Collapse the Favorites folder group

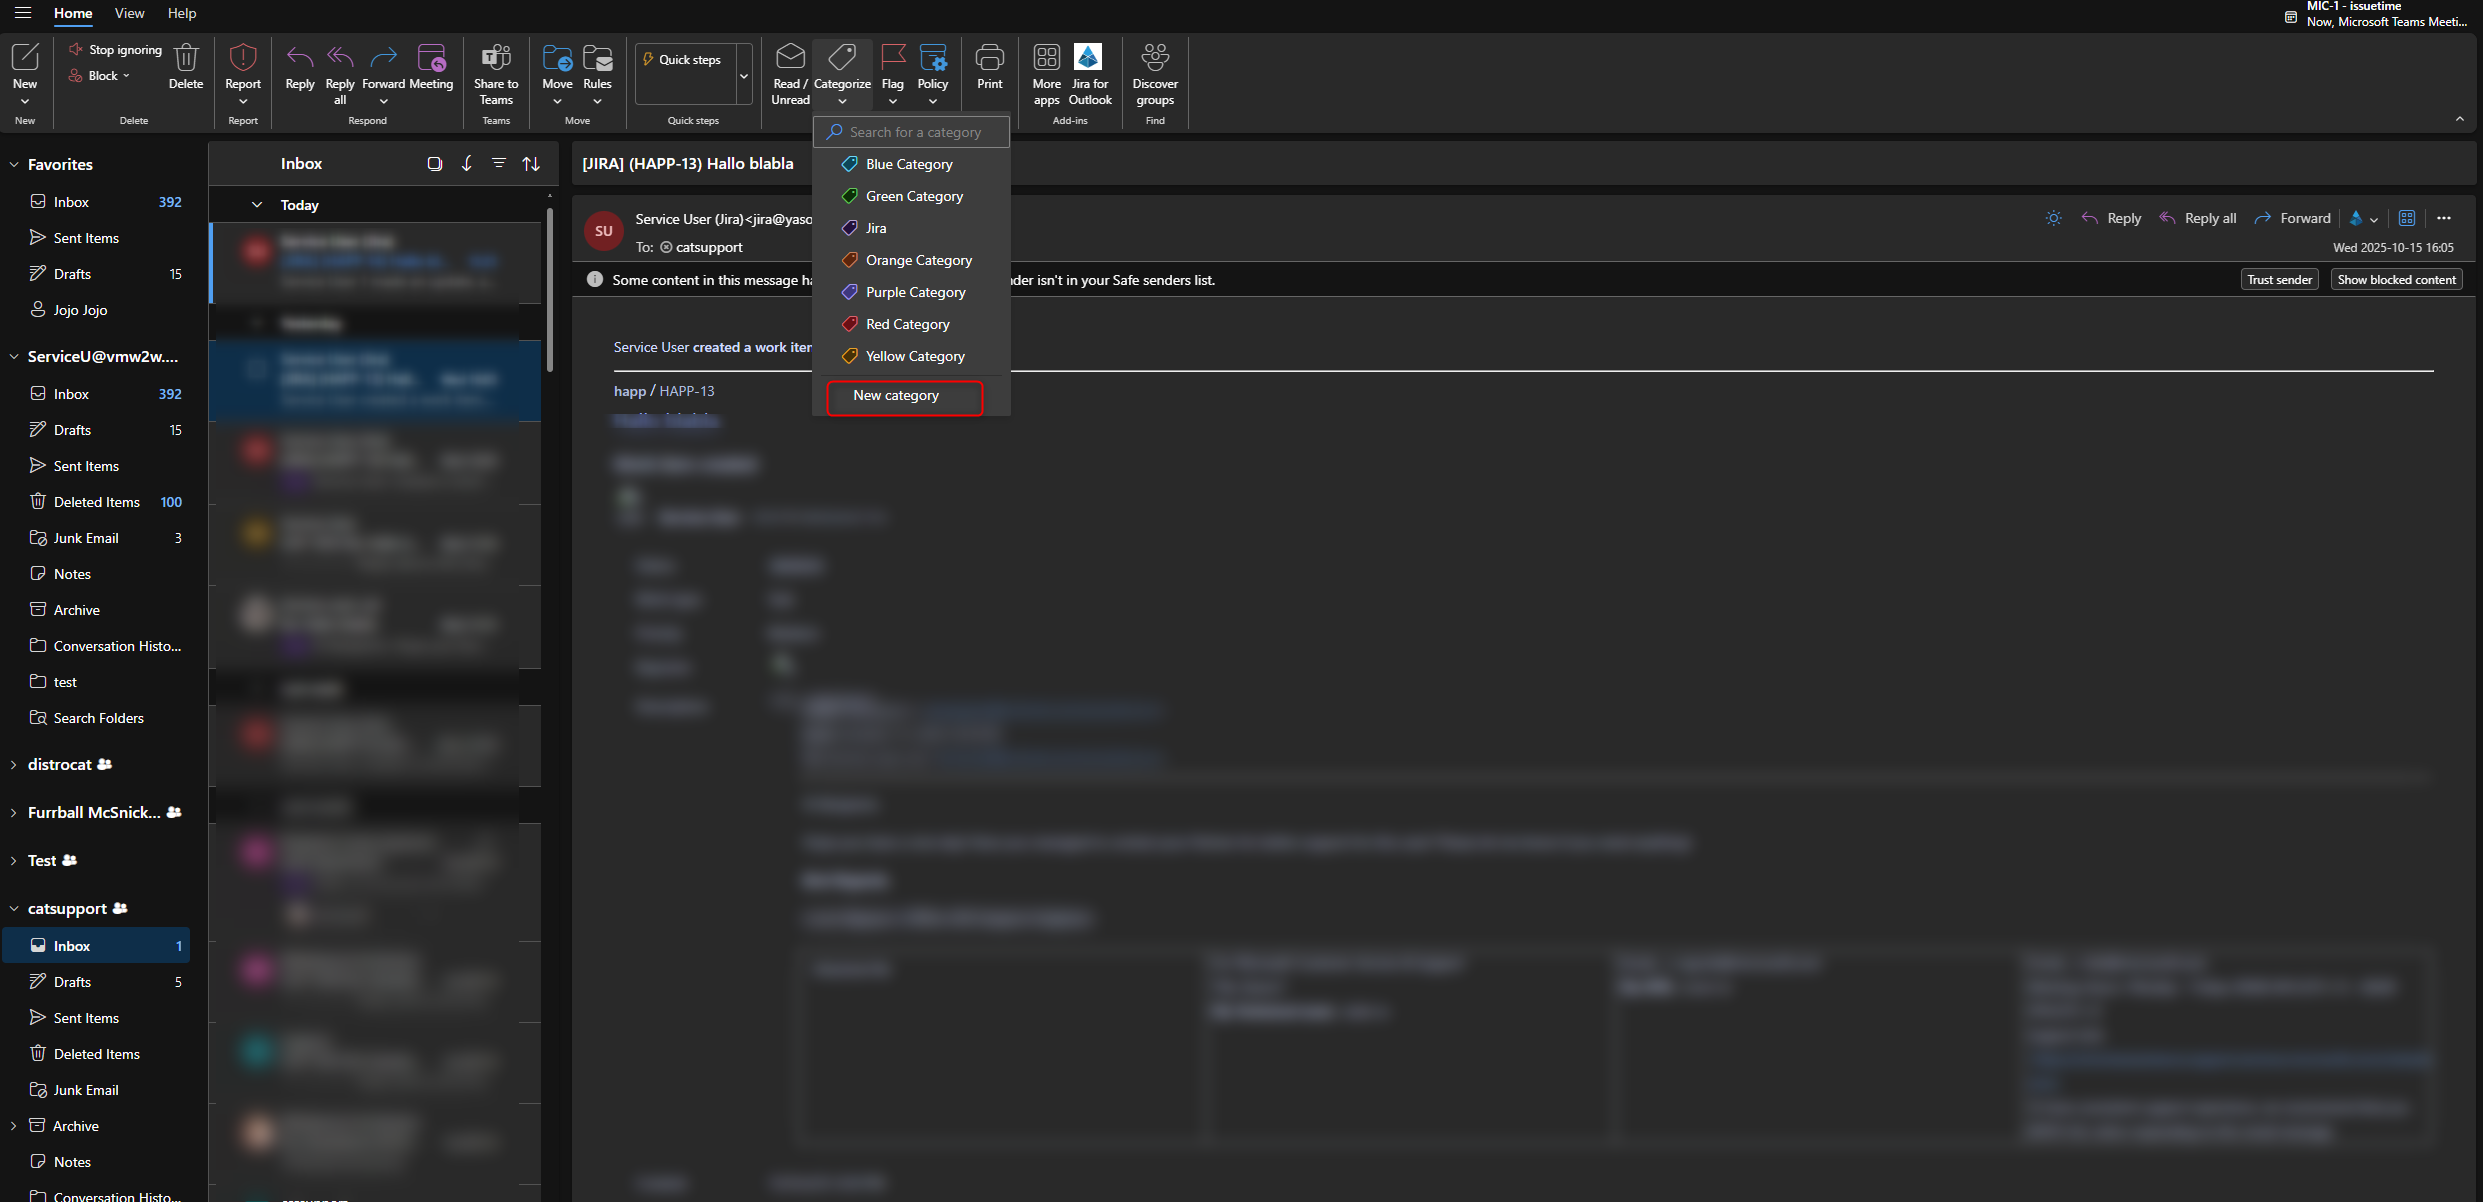[14, 164]
